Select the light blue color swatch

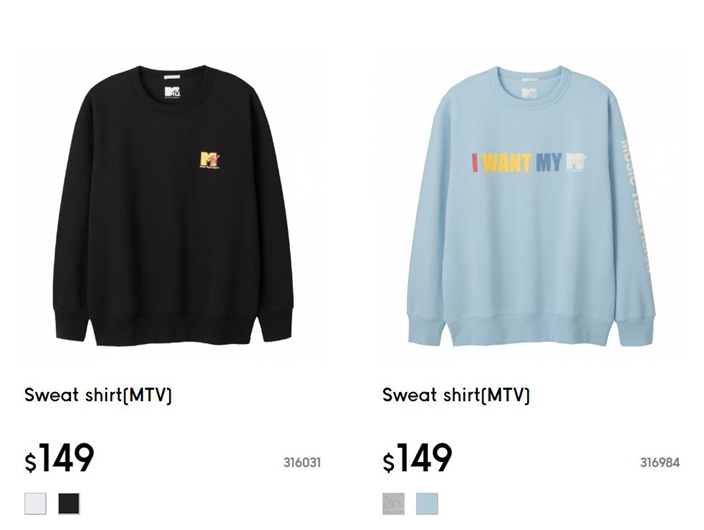pyautogui.click(x=427, y=504)
